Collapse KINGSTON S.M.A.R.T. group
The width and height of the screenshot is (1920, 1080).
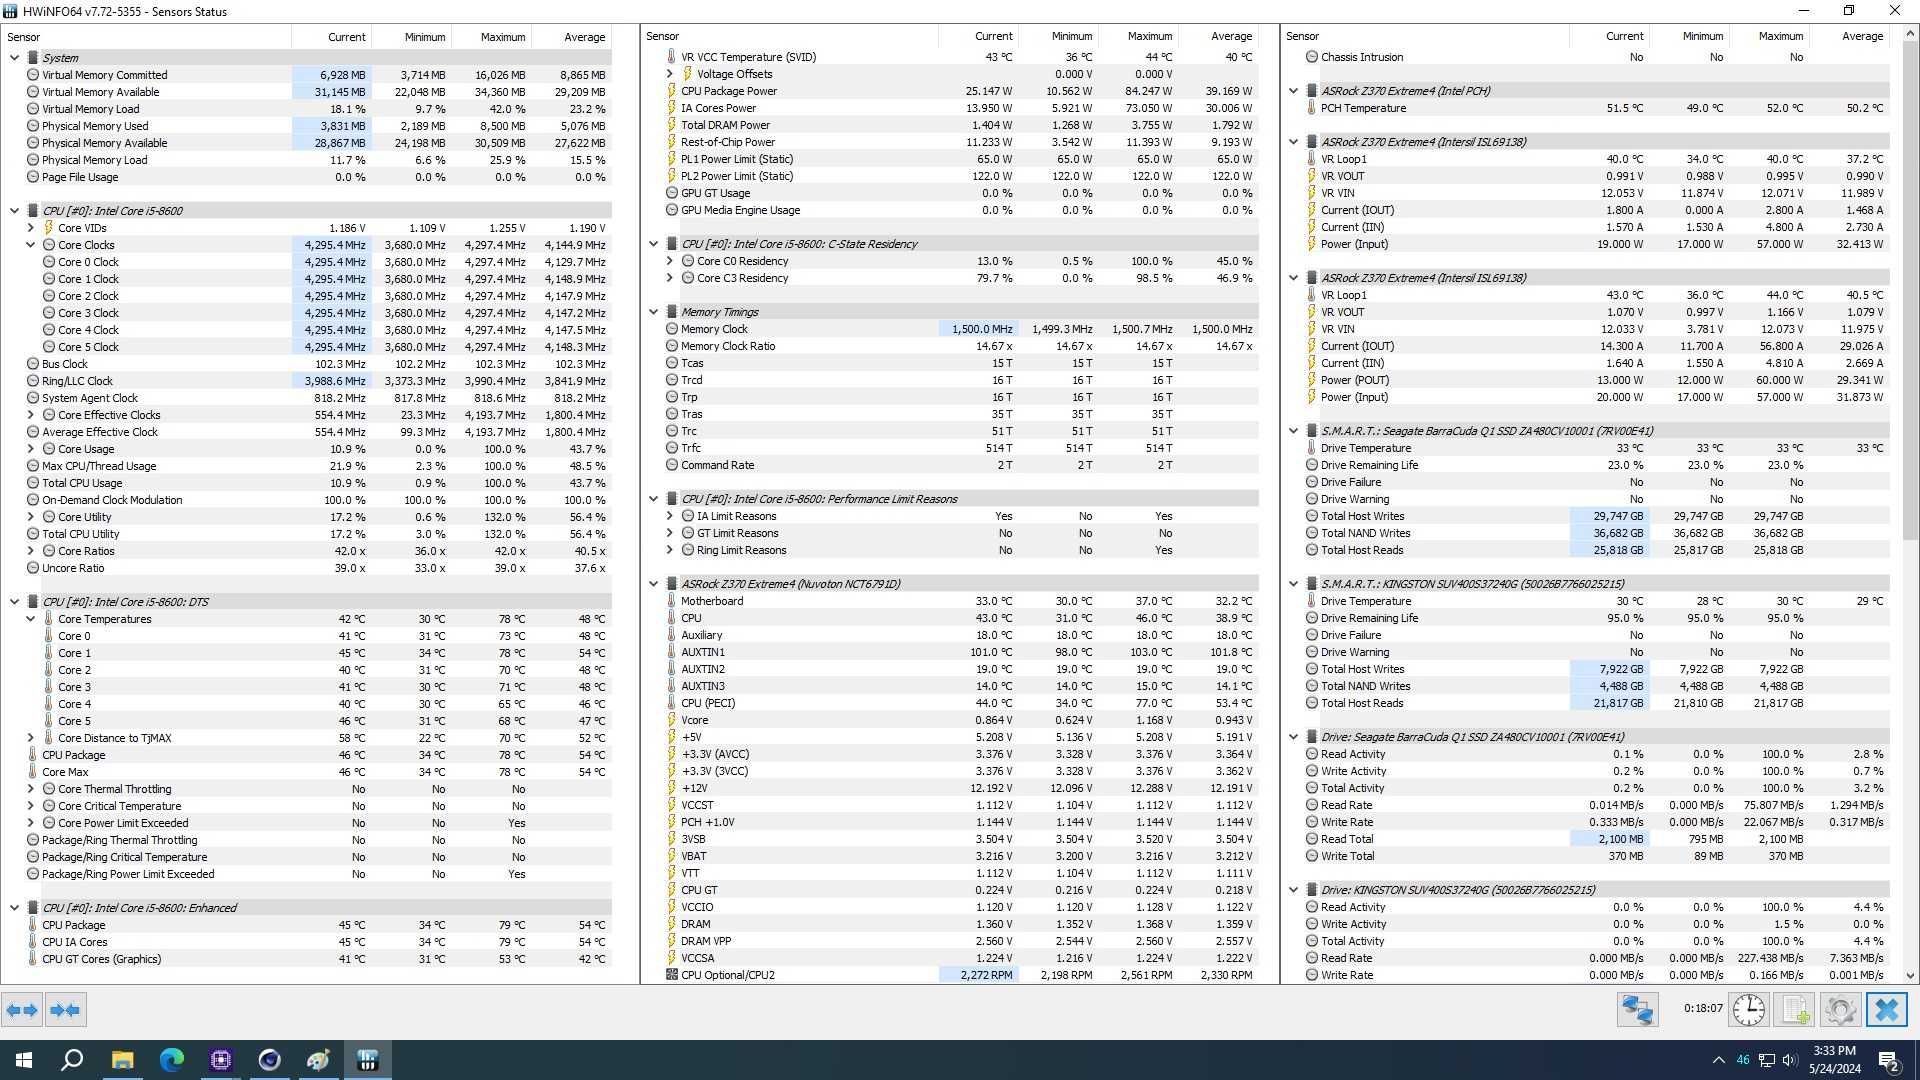[x=1293, y=584]
